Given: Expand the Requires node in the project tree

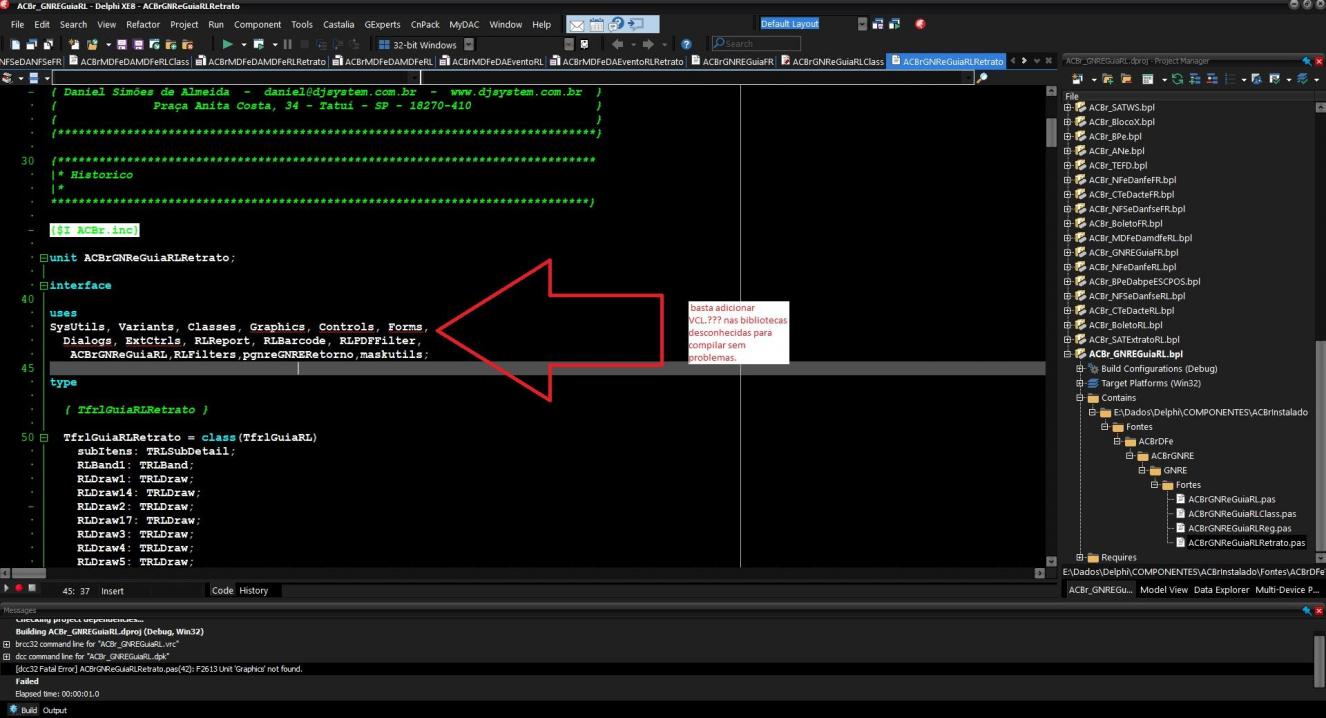Looking at the screenshot, I should coord(1080,557).
